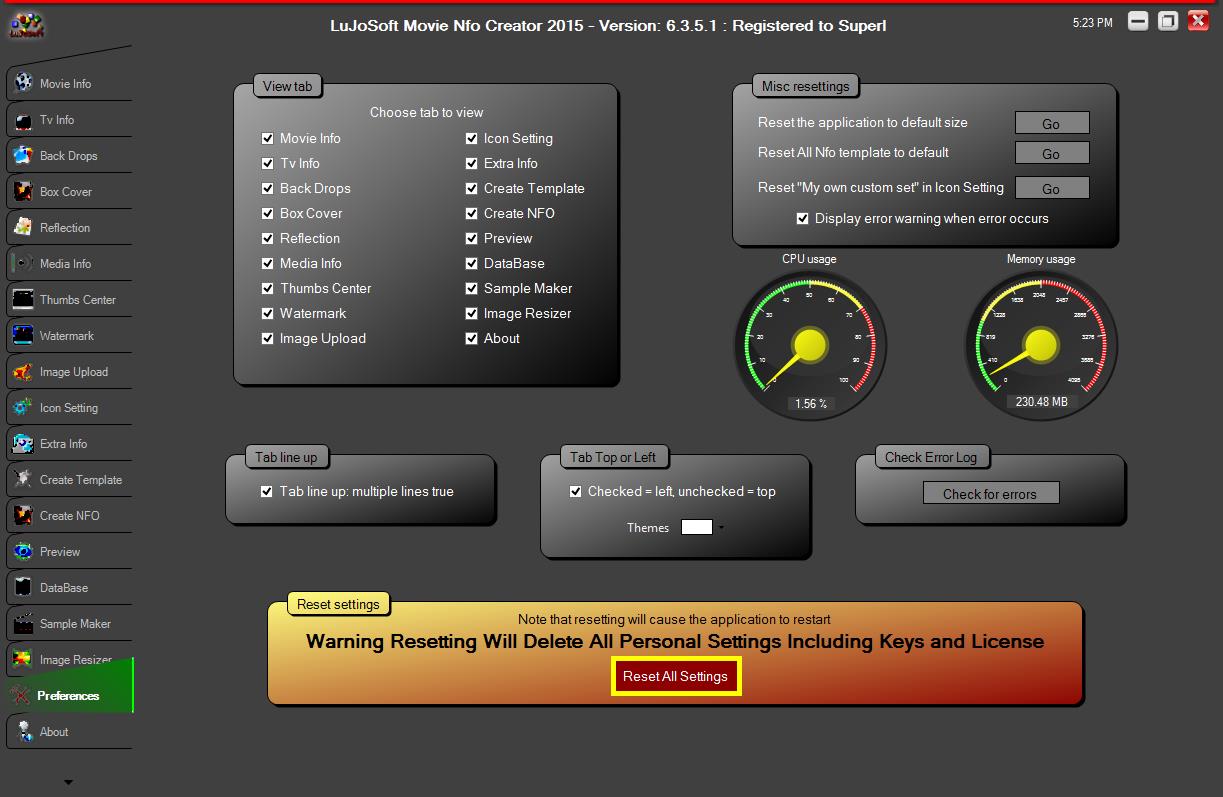This screenshot has width=1223, height=797.
Task: Click the Create NFO sidebar icon
Action: [x=23, y=515]
